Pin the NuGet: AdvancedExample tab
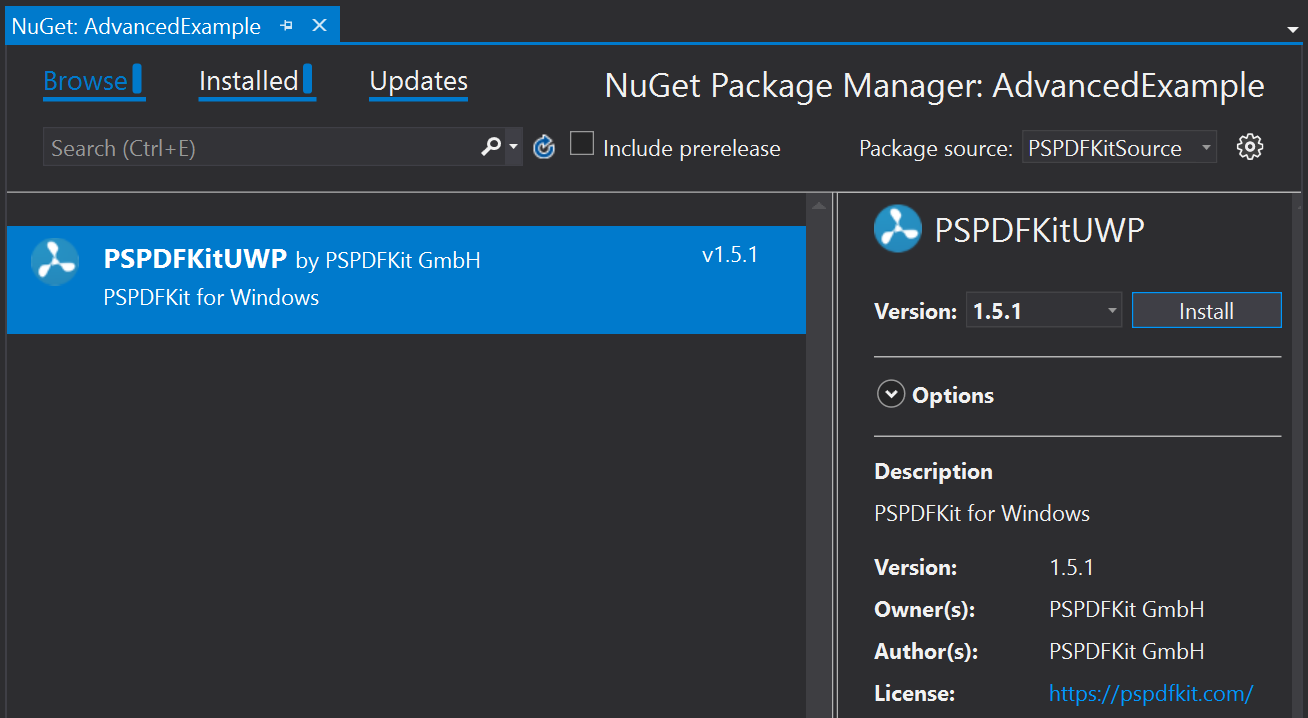1308x718 pixels. 287,26
